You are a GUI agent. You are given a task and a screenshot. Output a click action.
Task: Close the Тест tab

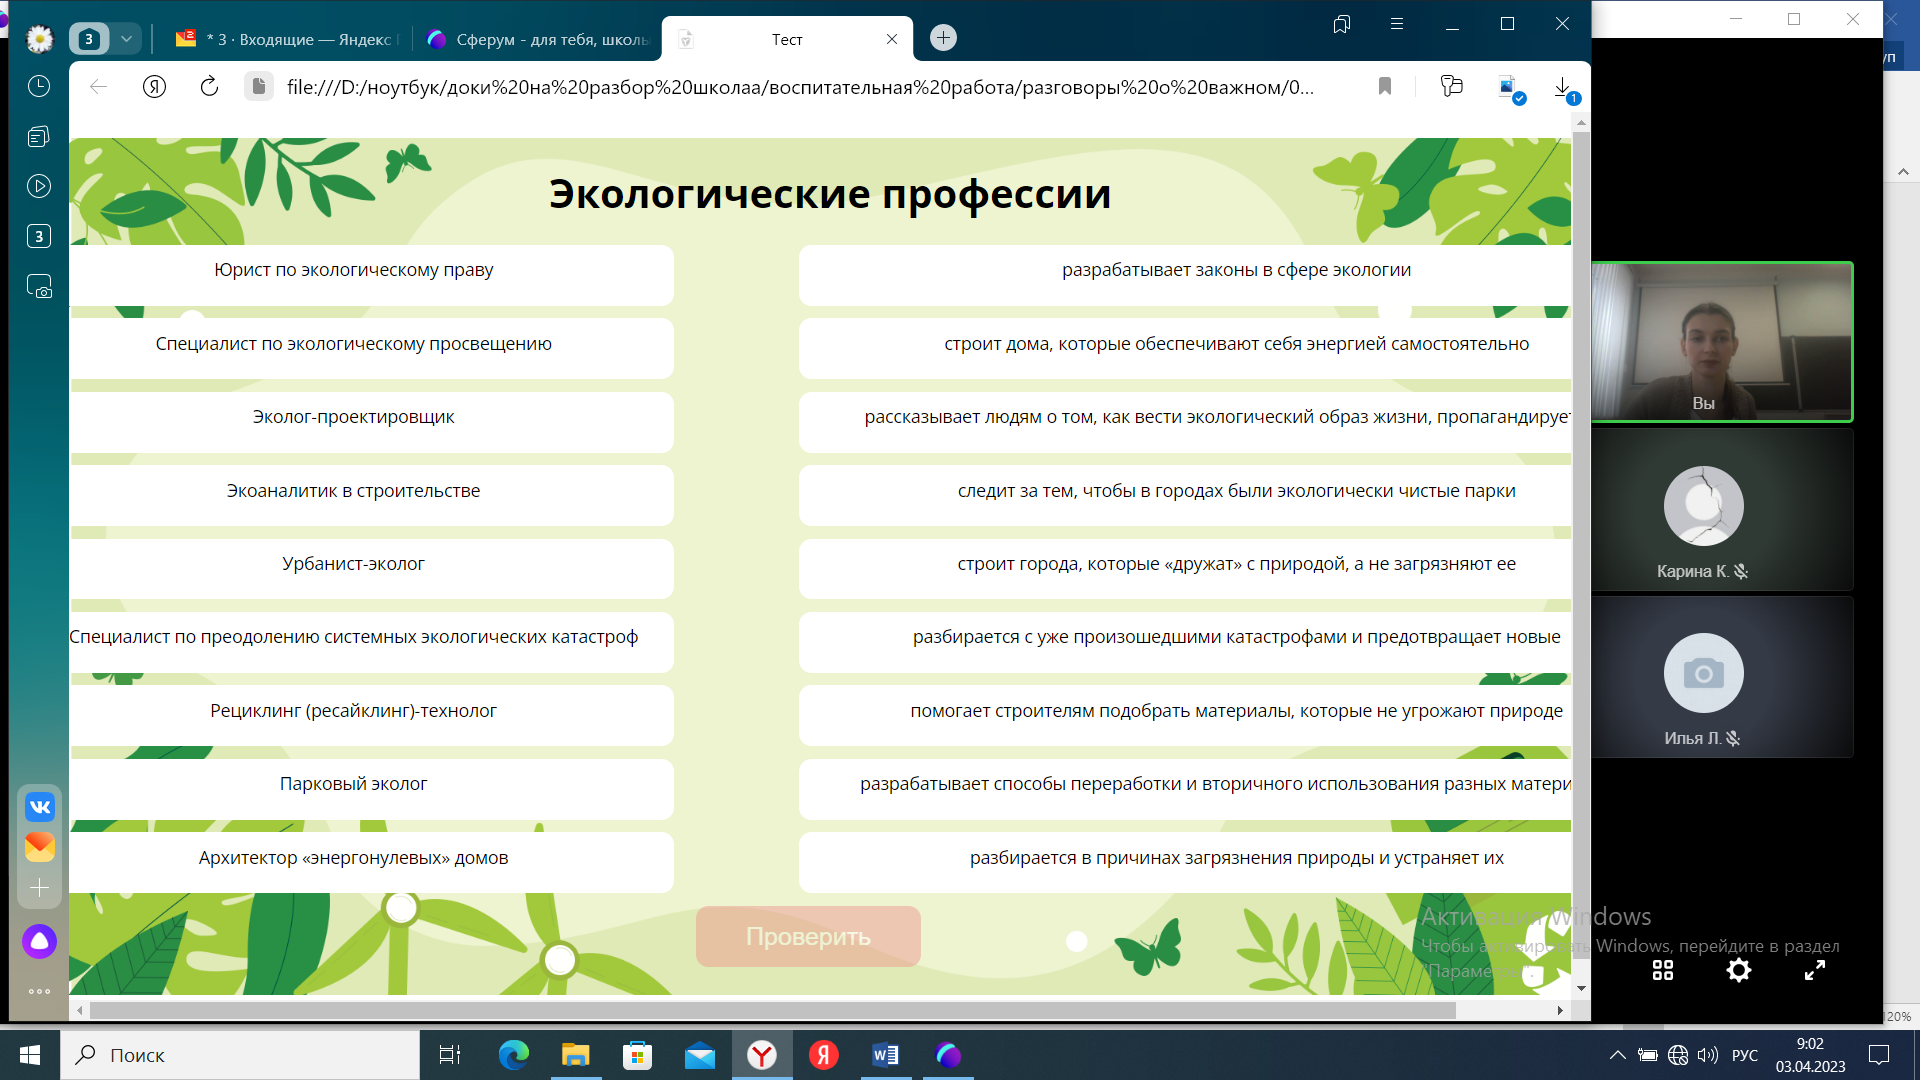(x=892, y=39)
